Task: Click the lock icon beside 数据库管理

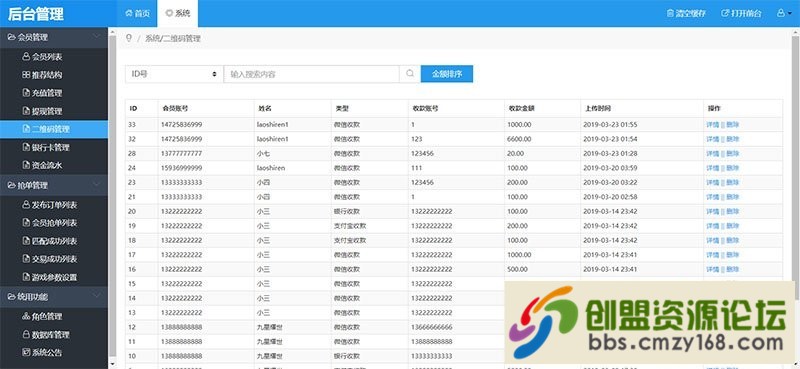Action: point(27,334)
